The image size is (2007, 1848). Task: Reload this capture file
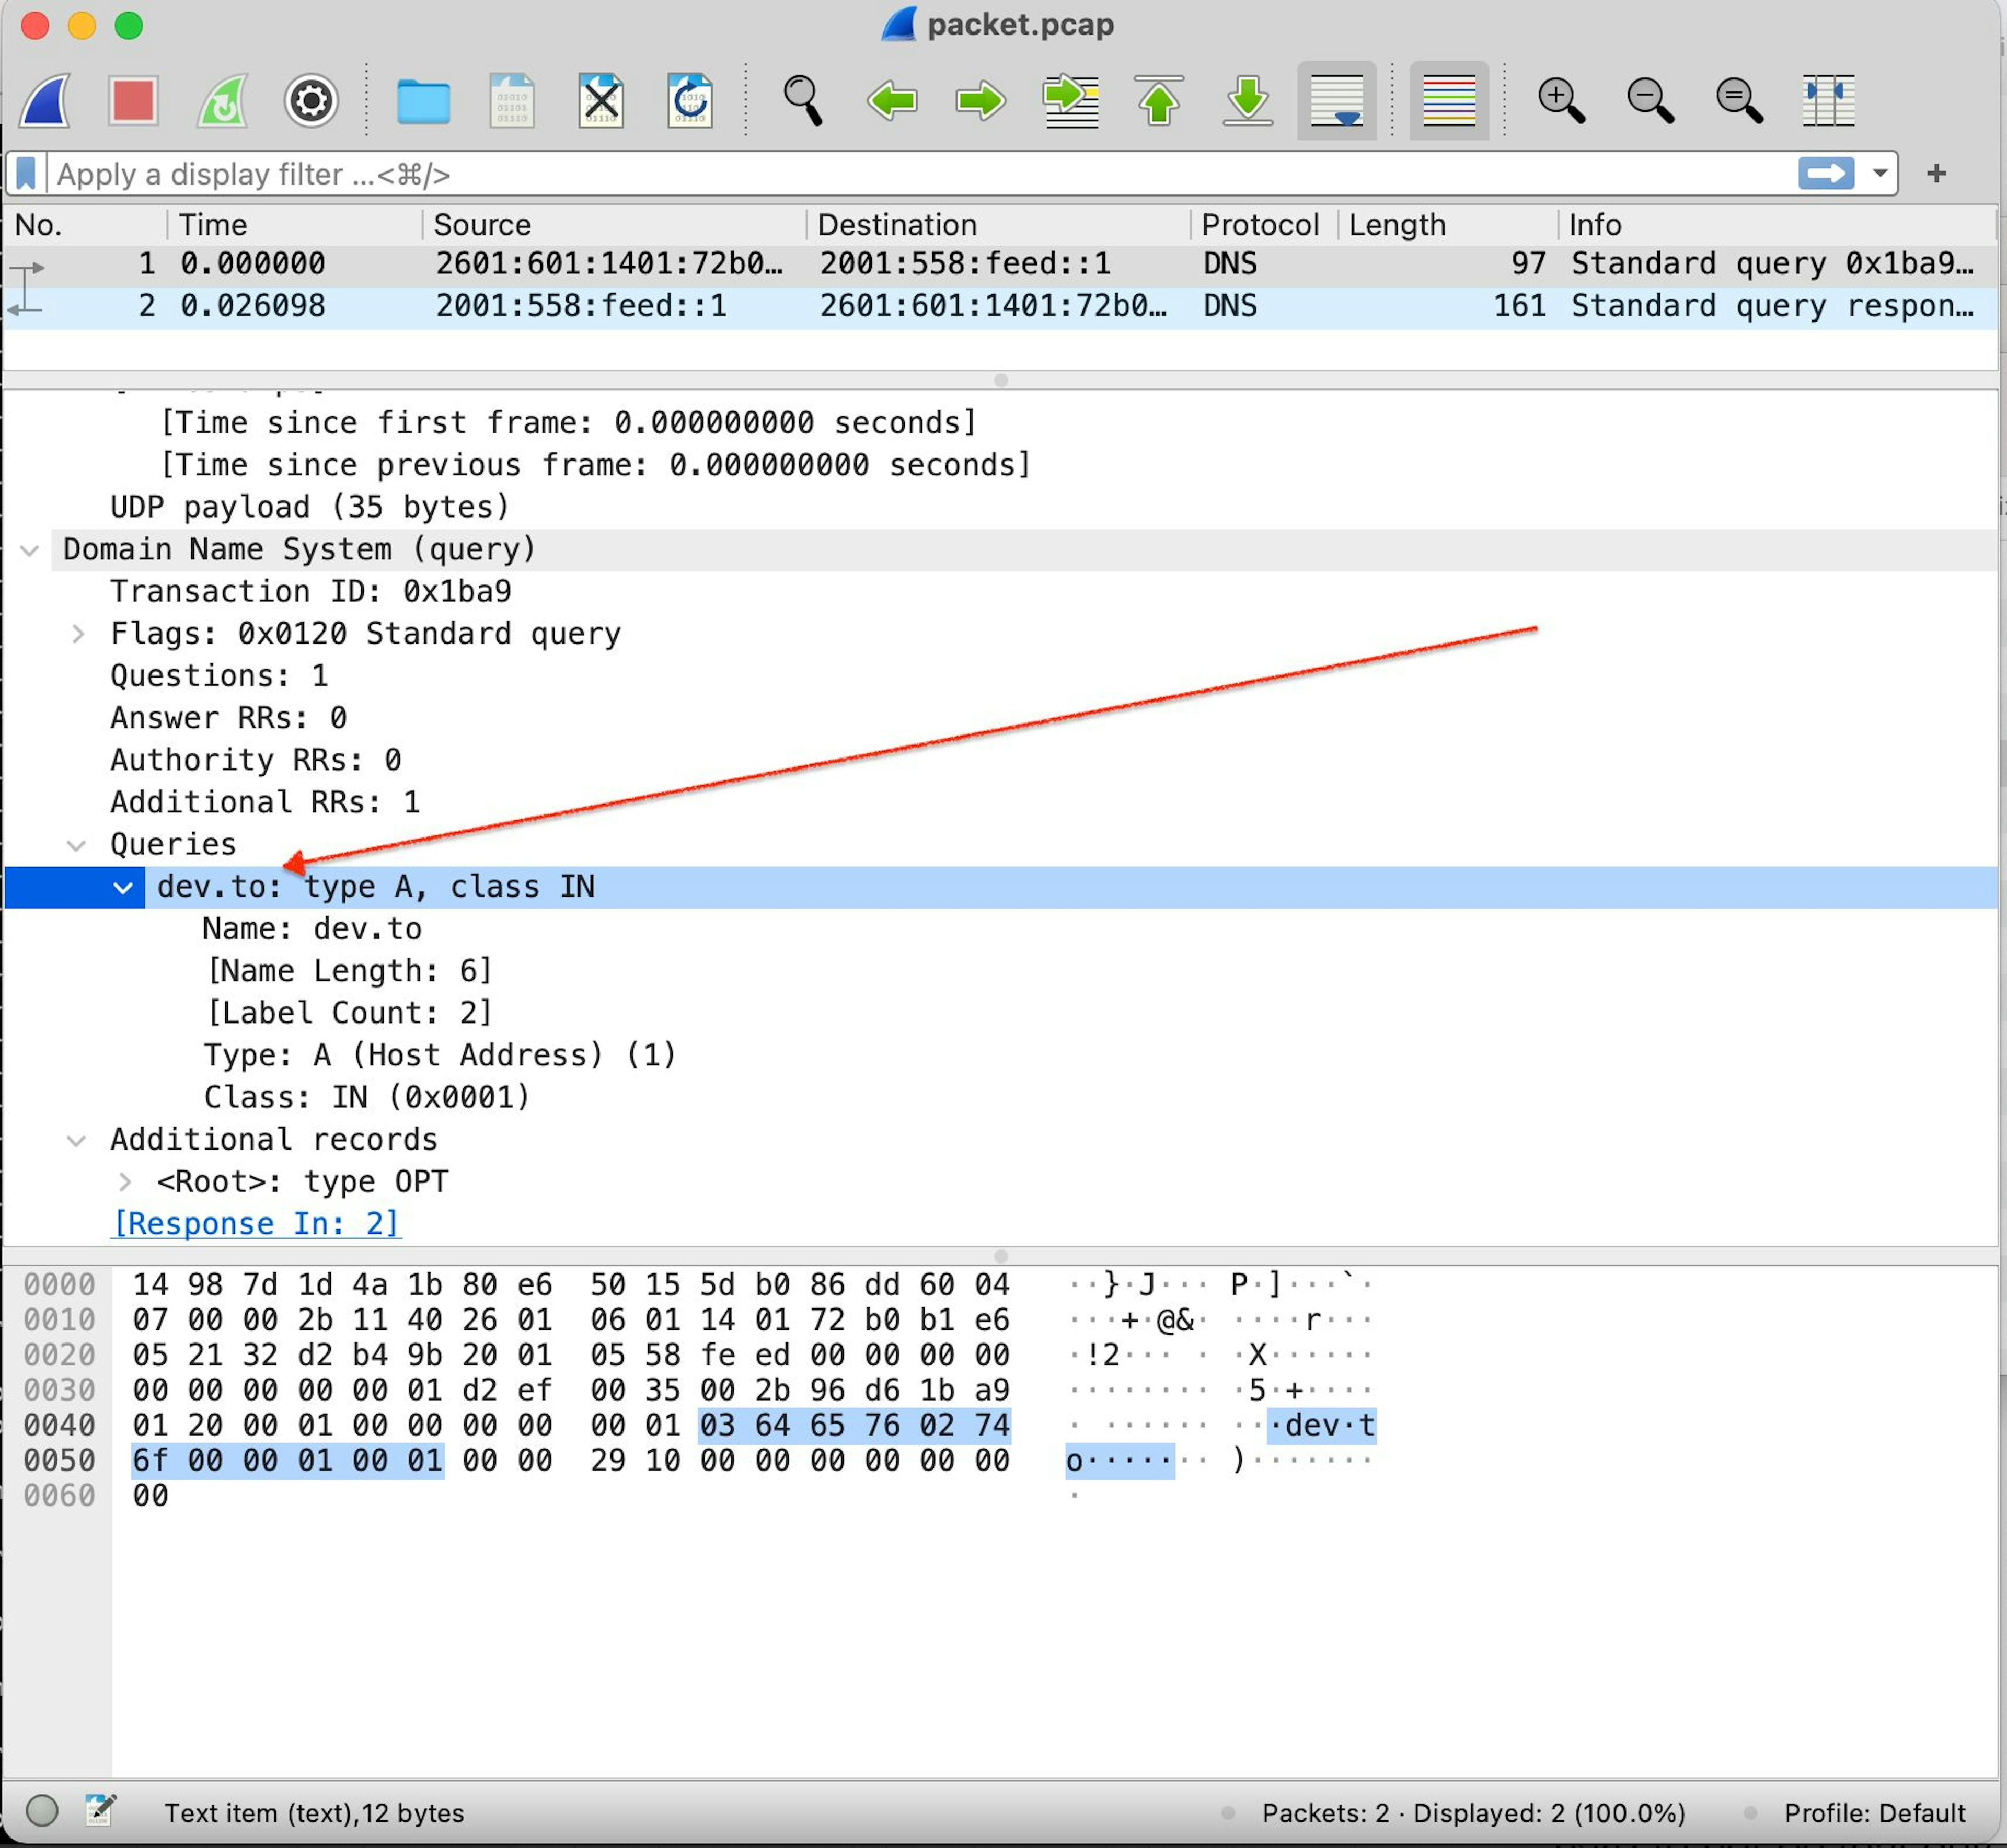point(690,100)
